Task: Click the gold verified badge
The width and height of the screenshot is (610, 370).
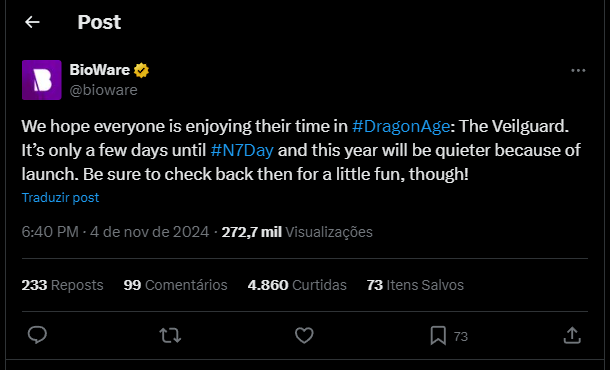Action: click(141, 70)
